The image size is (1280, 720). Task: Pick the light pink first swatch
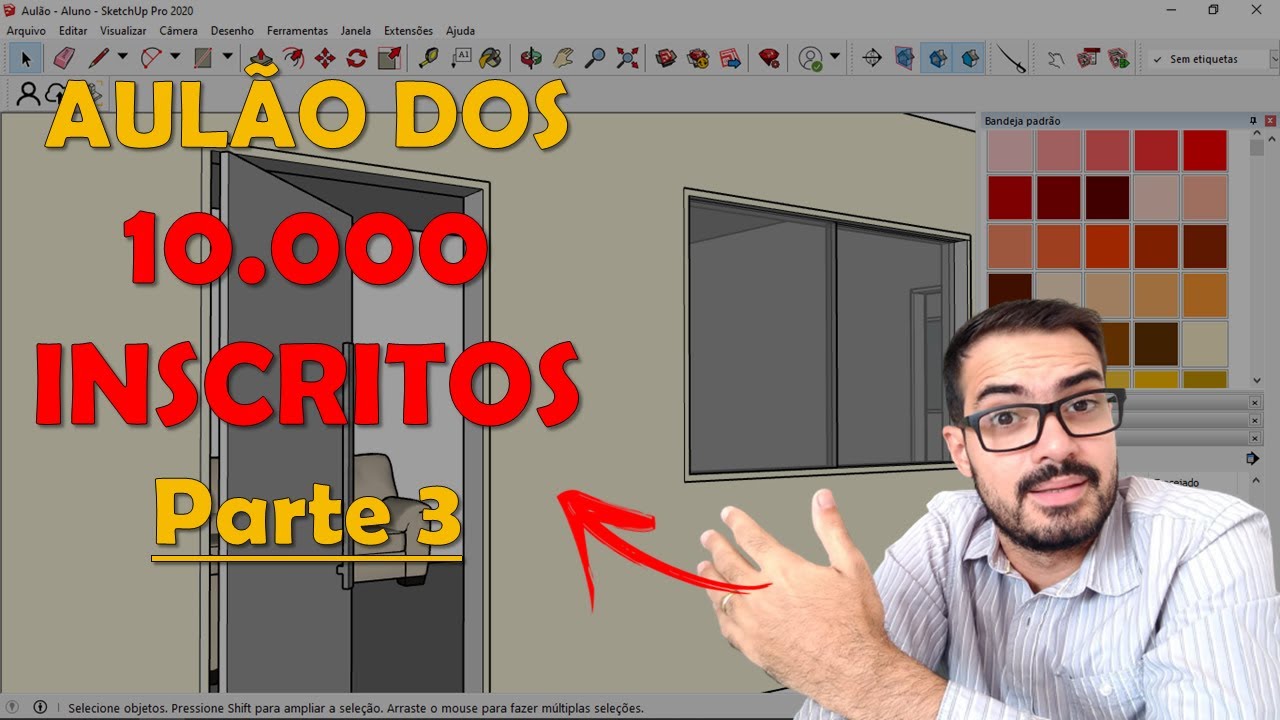pos(1009,151)
